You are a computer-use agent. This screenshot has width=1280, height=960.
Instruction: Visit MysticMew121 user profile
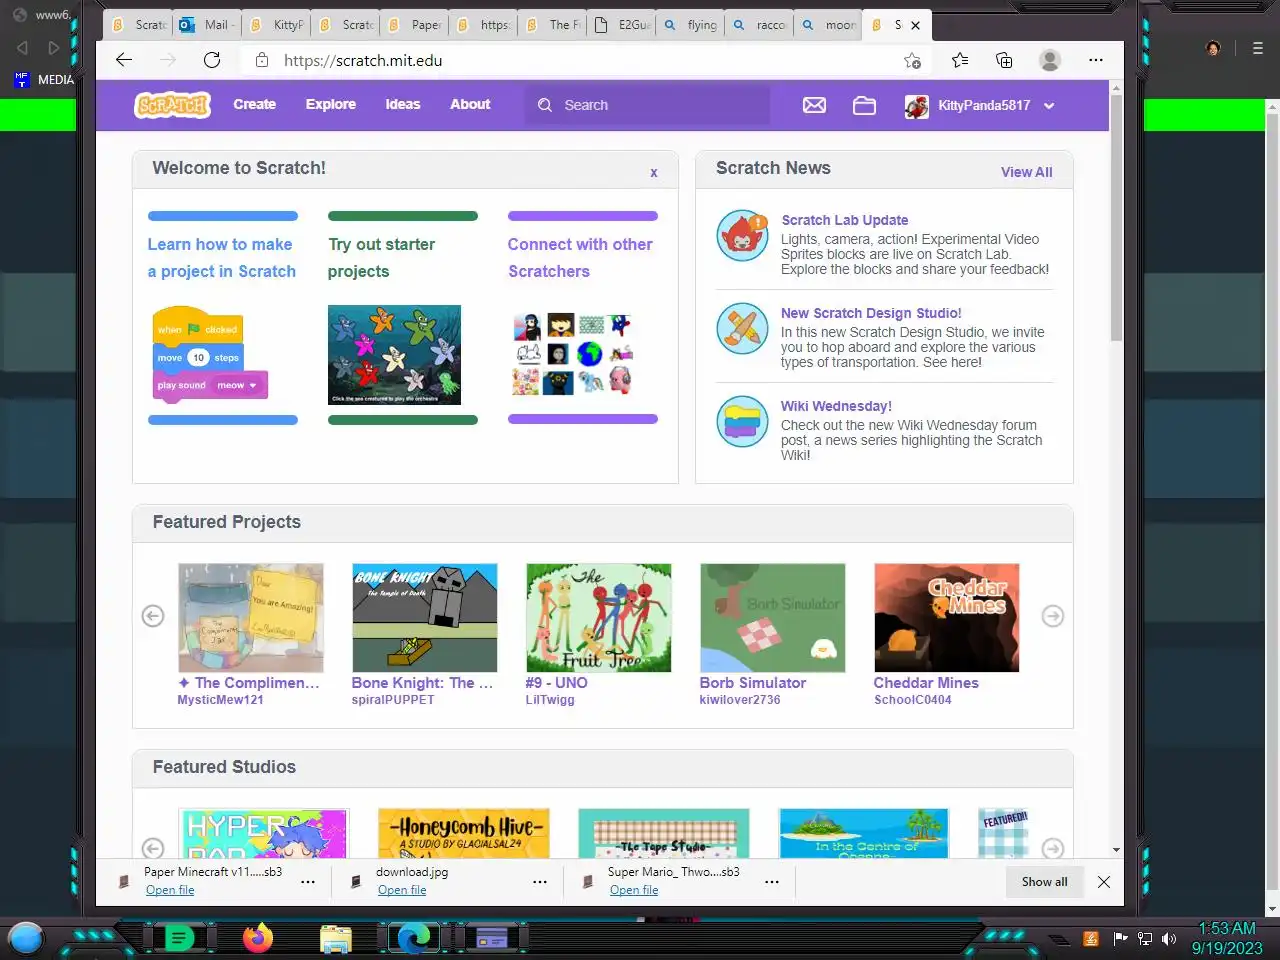(x=221, y=700)
